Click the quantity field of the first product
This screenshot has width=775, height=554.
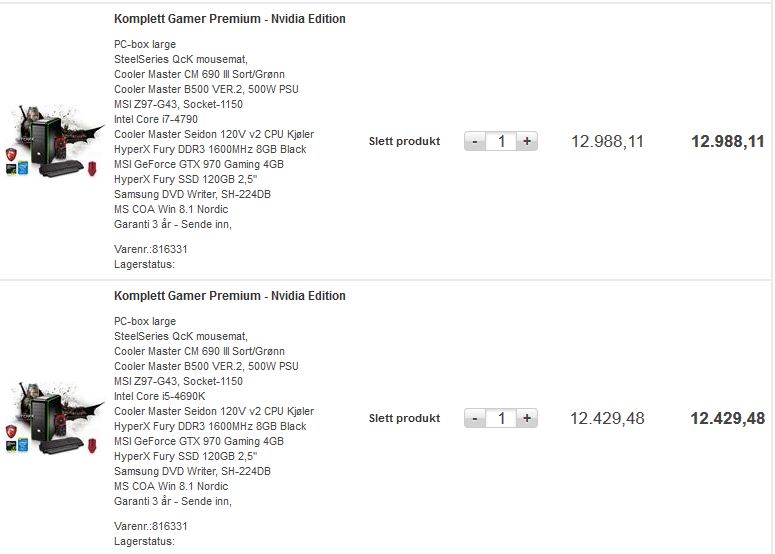pyautogui.click(x=501, y=141)
